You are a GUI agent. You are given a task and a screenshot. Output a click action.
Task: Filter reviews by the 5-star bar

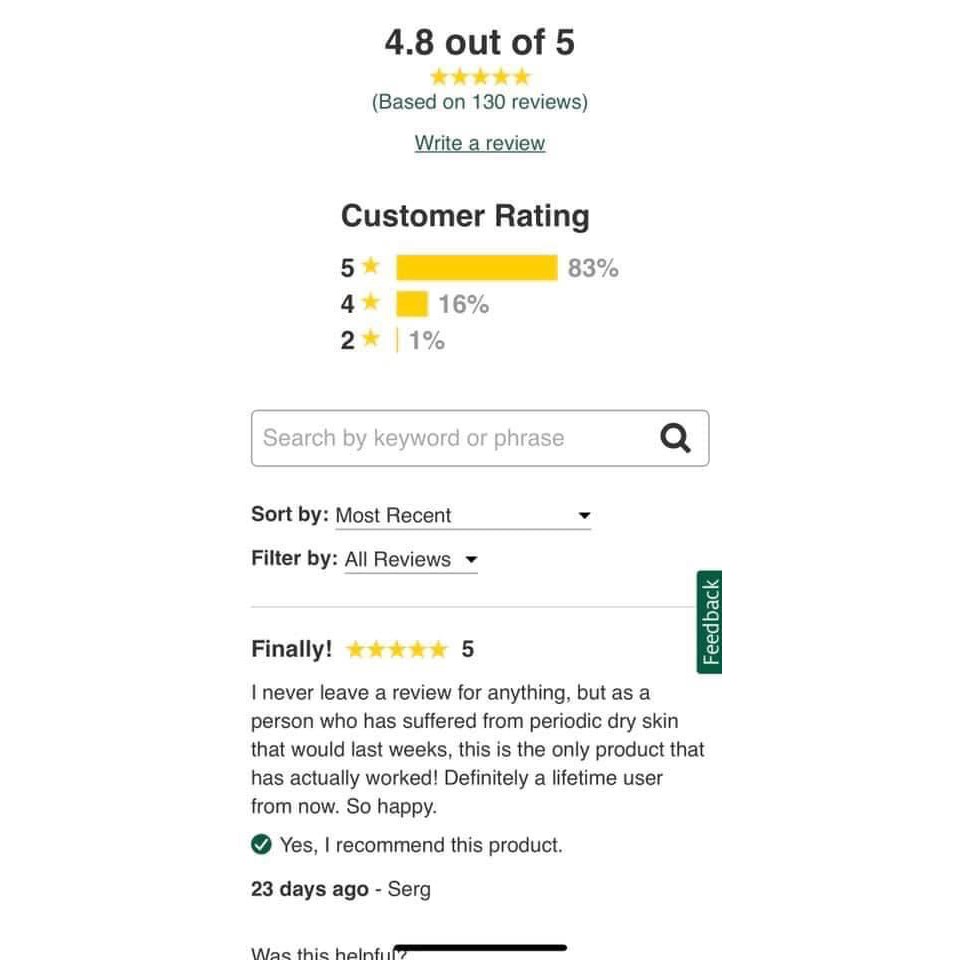click(476, 267)
